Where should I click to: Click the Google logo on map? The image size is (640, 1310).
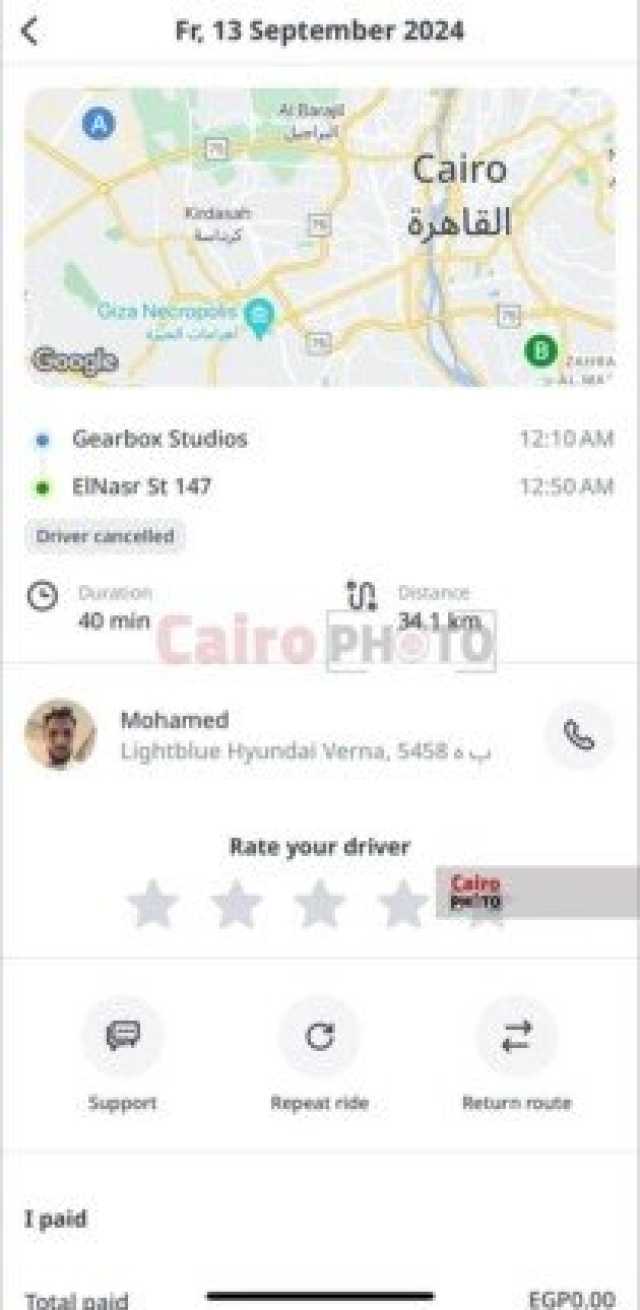click(74, 360)
